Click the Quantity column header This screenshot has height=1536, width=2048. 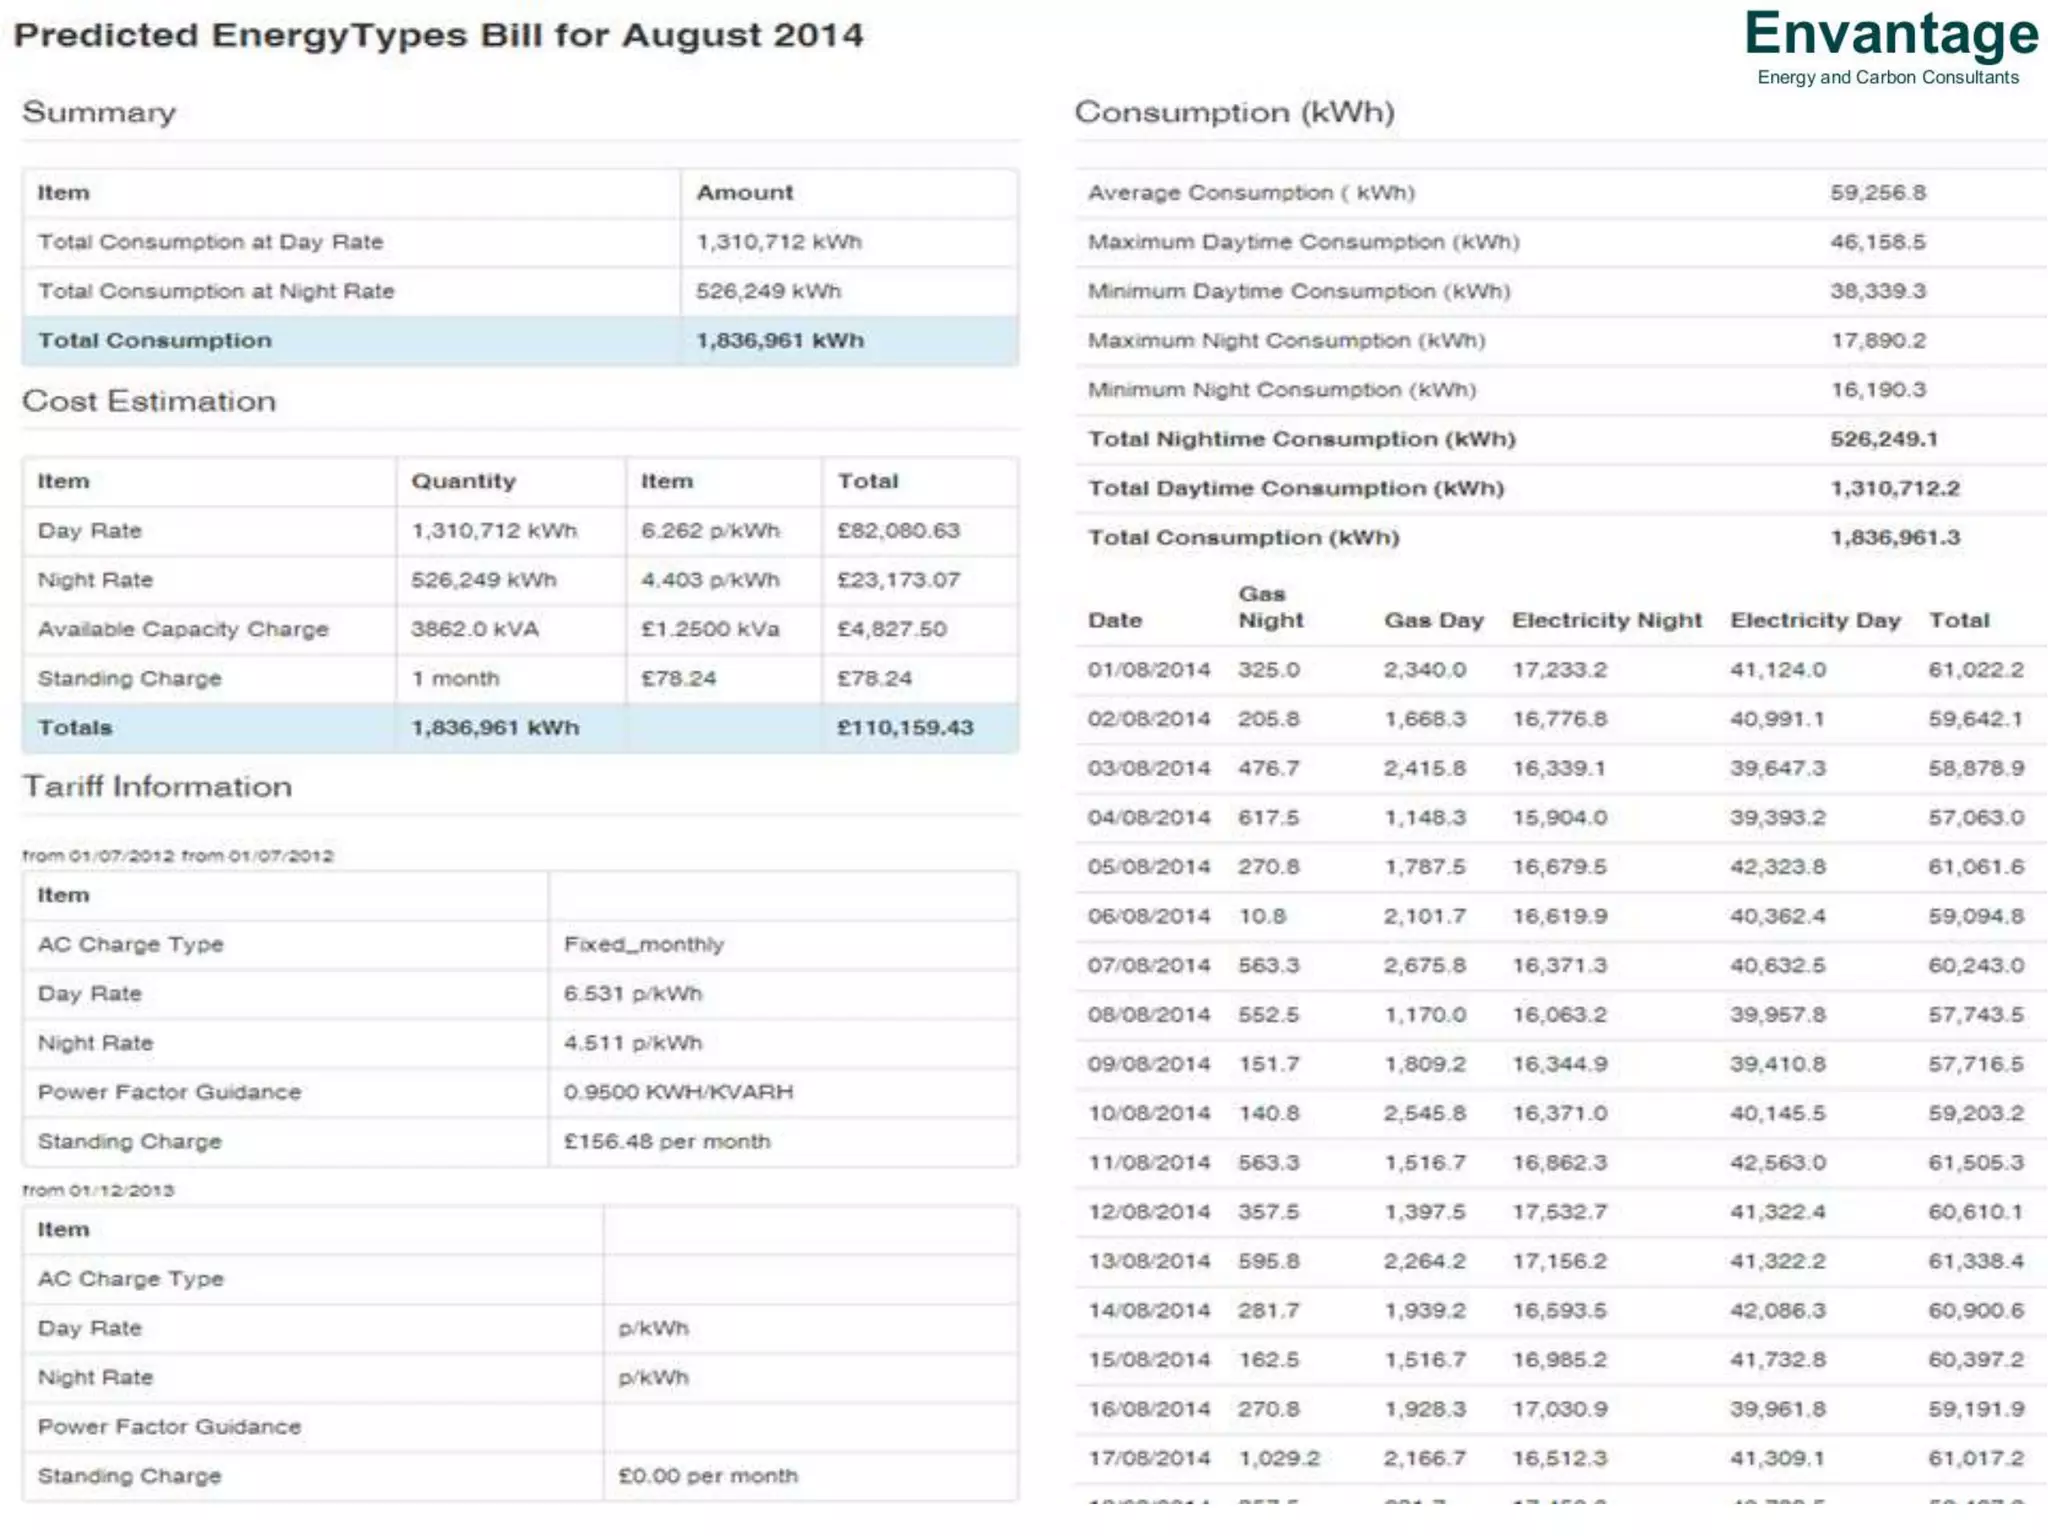click(x=463, y=481)
